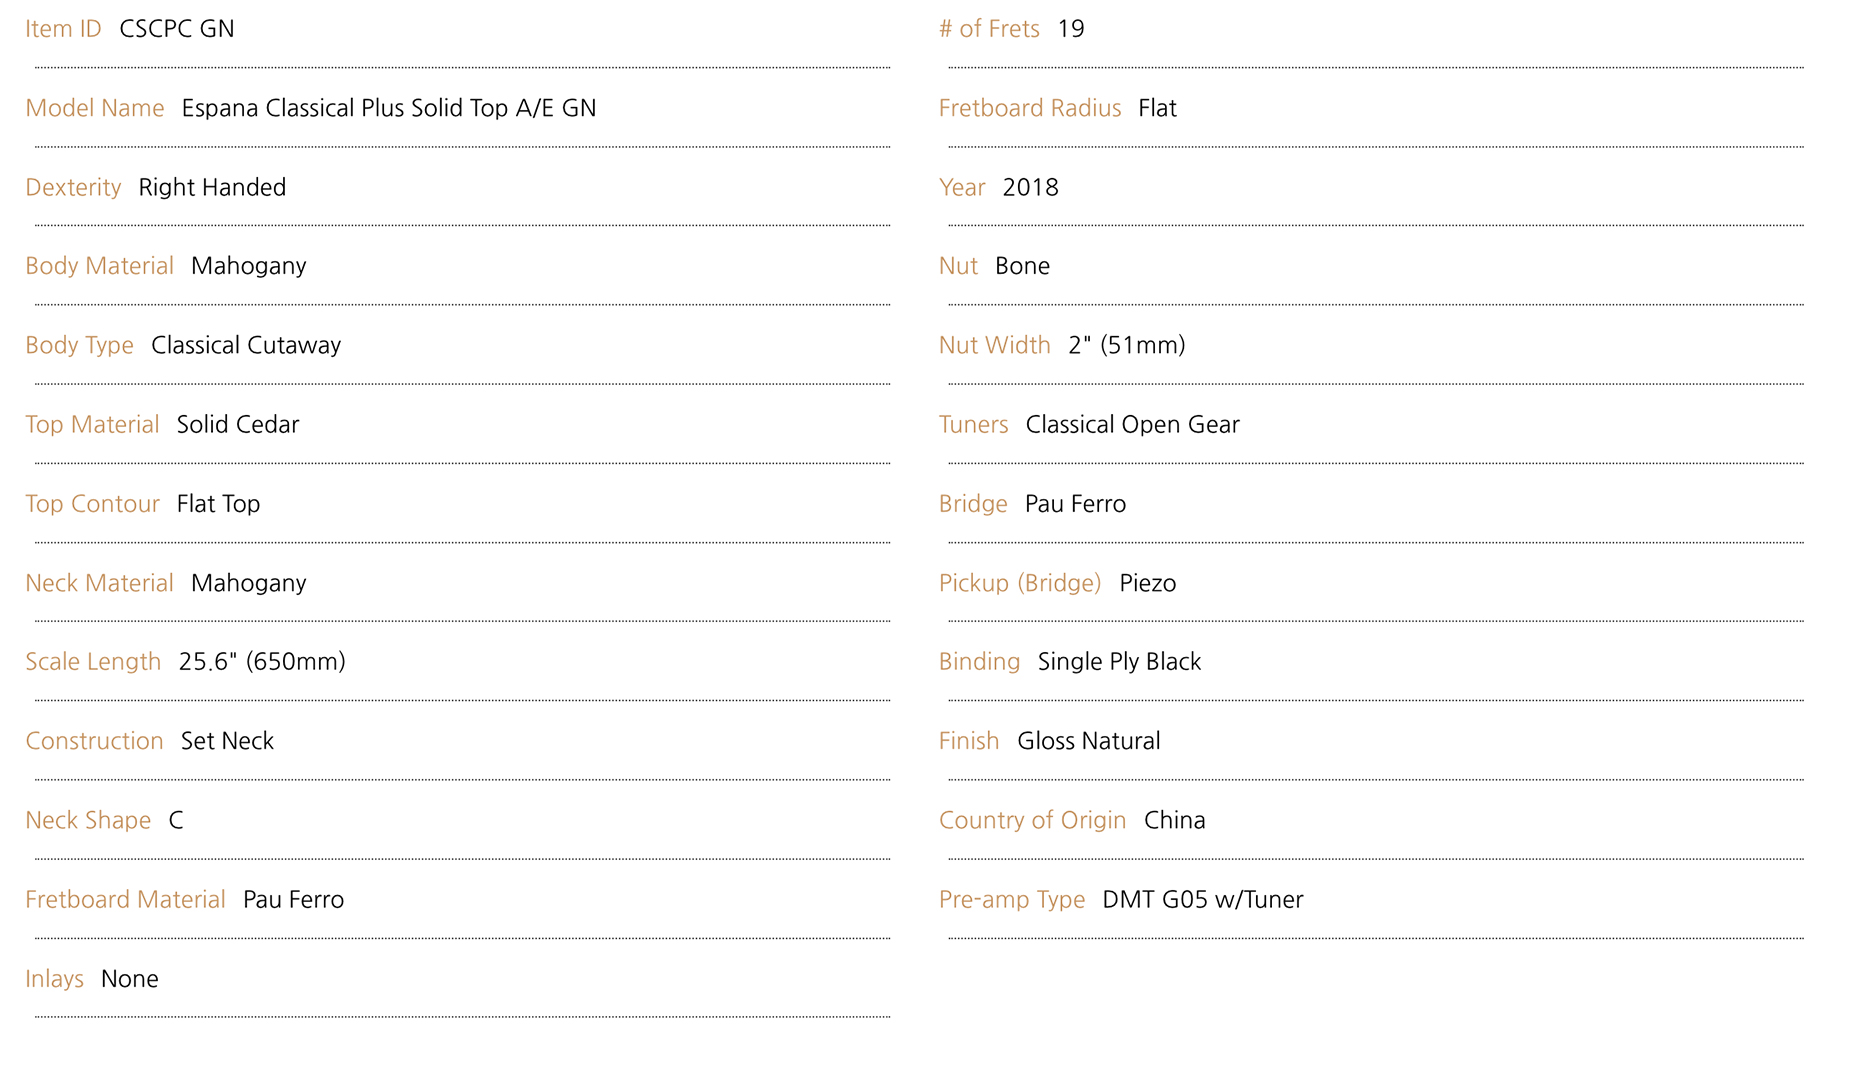Select the Right Handed dexterity value

212,188
